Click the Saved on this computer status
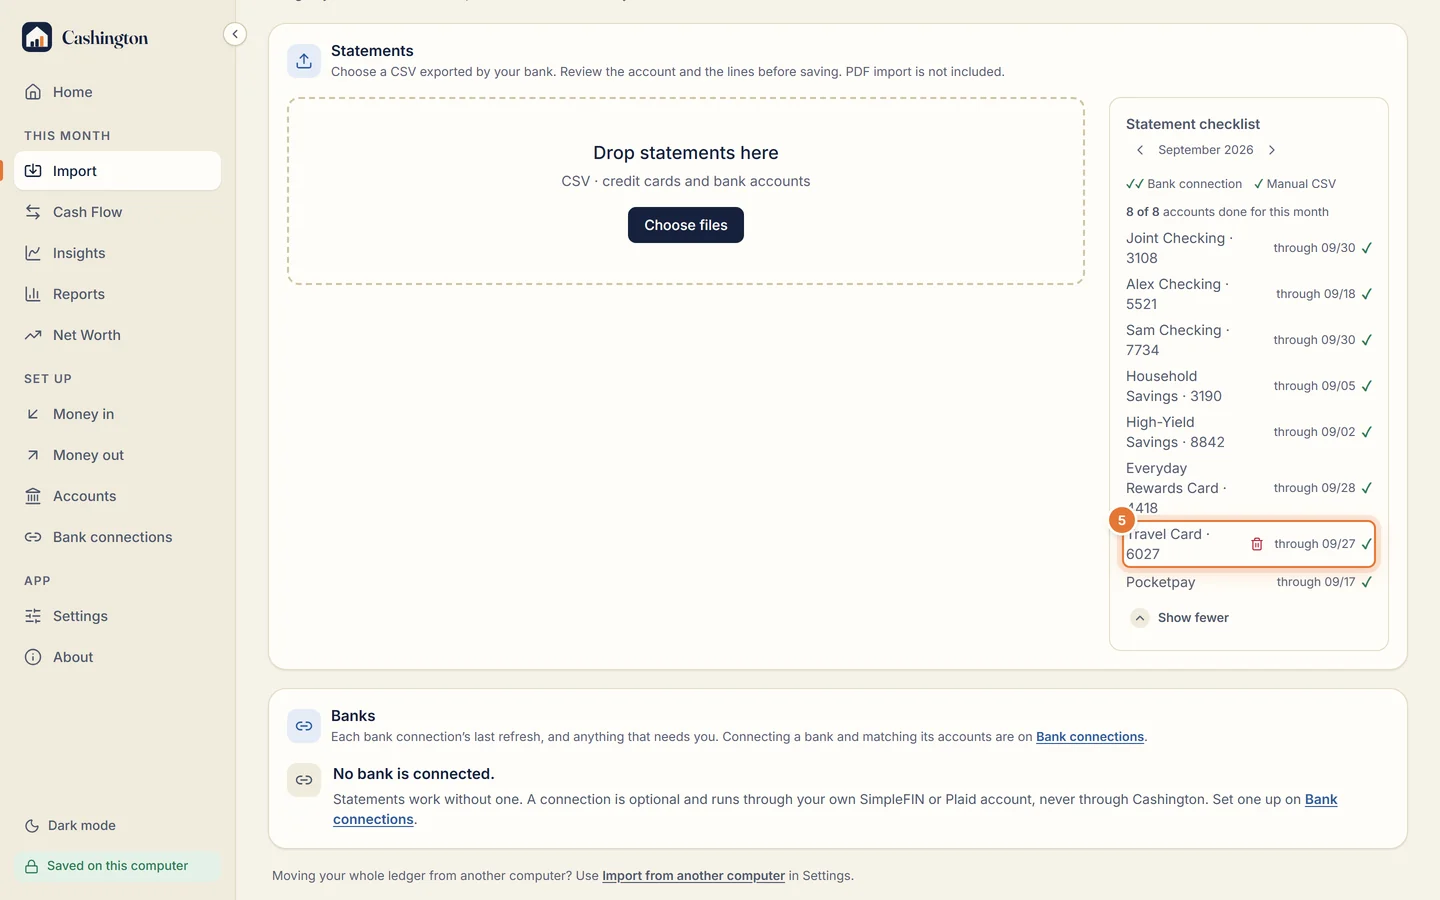 [x=117, y=866]
